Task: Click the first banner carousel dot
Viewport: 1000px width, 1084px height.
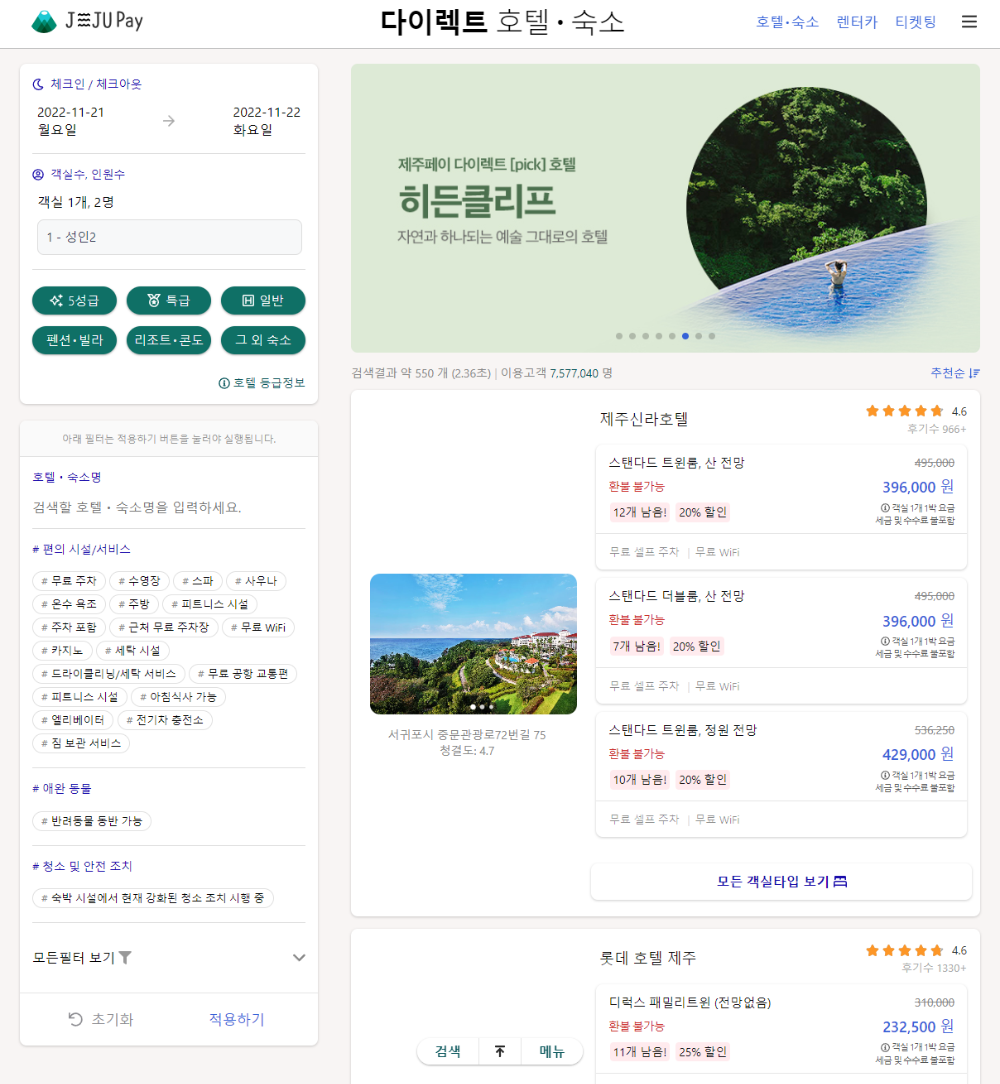Action: [619, 336]
